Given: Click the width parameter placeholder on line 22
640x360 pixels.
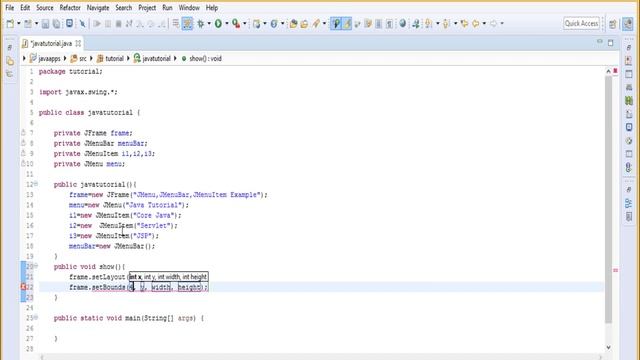Looking at the screenshot, I should tap(161, 287).
